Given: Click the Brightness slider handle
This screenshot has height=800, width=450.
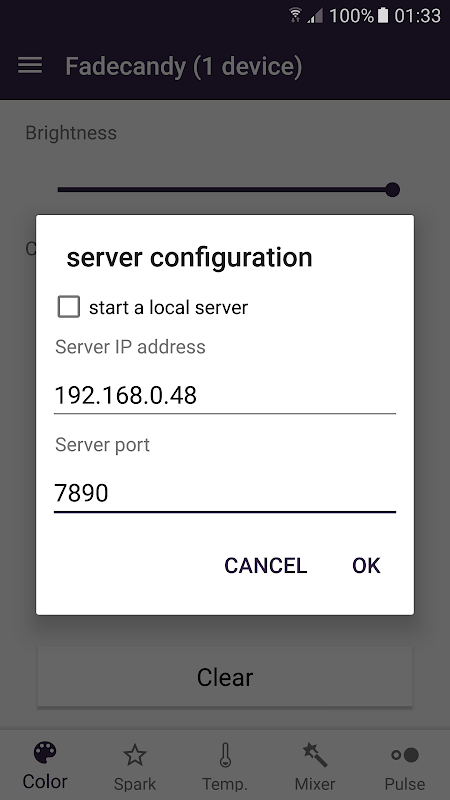Looking at the screenshot, I should tap(392, 190).
